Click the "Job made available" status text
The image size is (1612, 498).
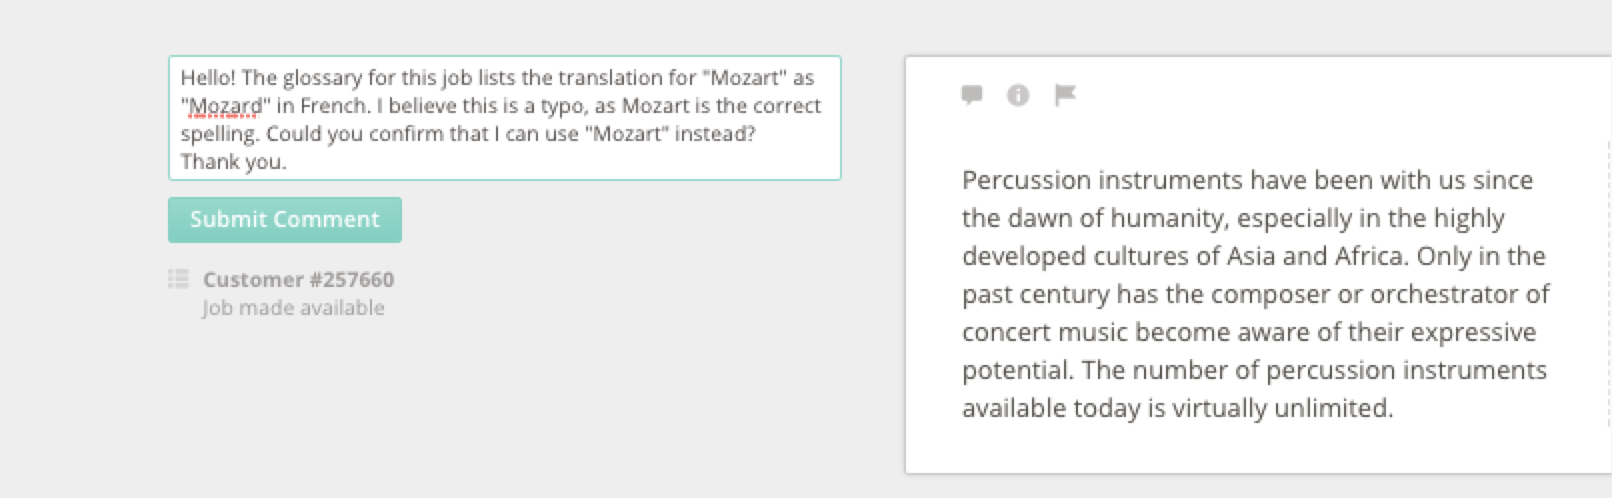point(293,308)
